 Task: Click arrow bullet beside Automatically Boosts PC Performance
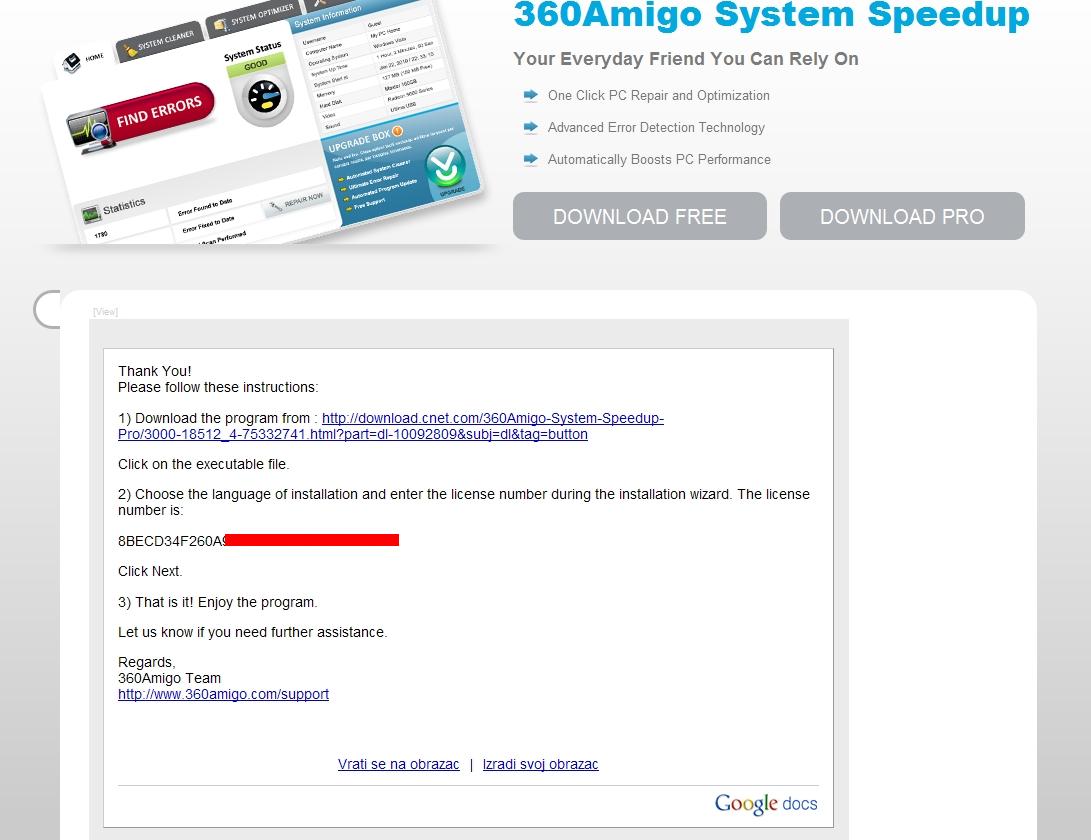point(530,160)
